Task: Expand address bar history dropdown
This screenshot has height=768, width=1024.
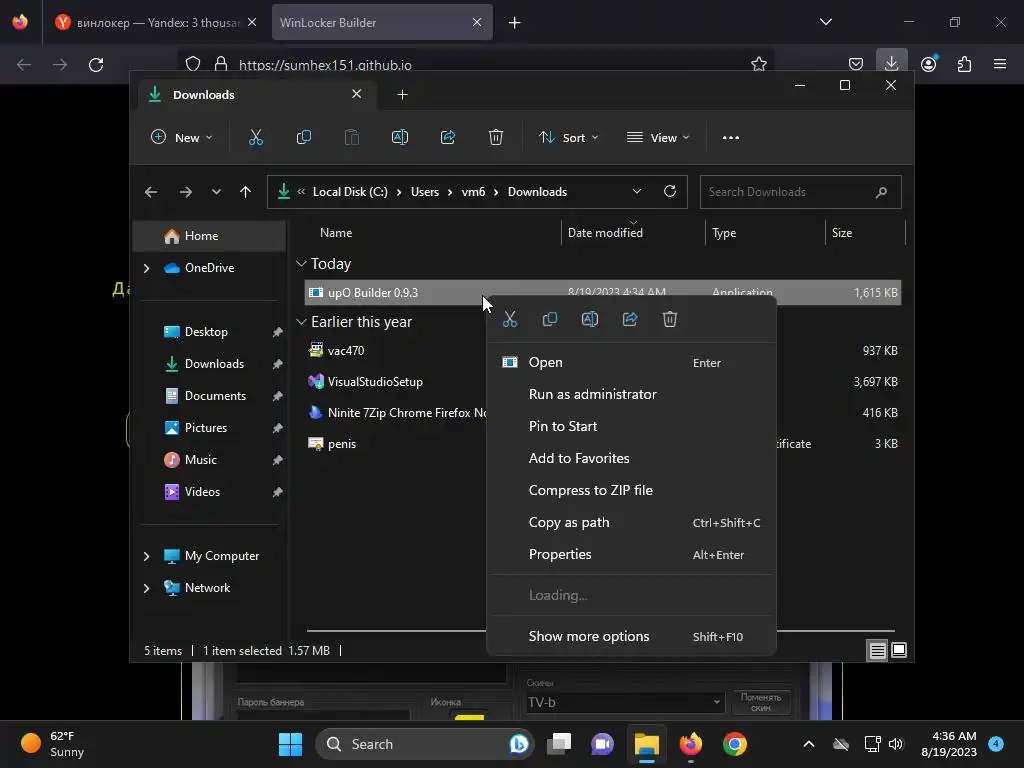Action: click(636, 191)
